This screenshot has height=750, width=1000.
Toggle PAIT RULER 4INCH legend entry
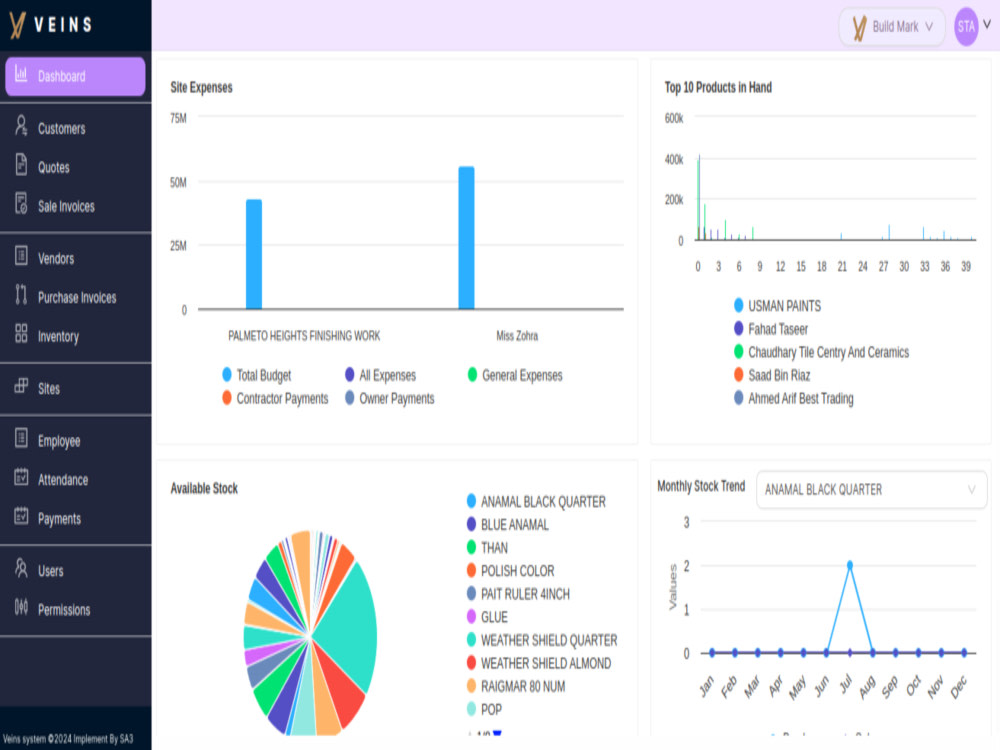click(518, 594)
